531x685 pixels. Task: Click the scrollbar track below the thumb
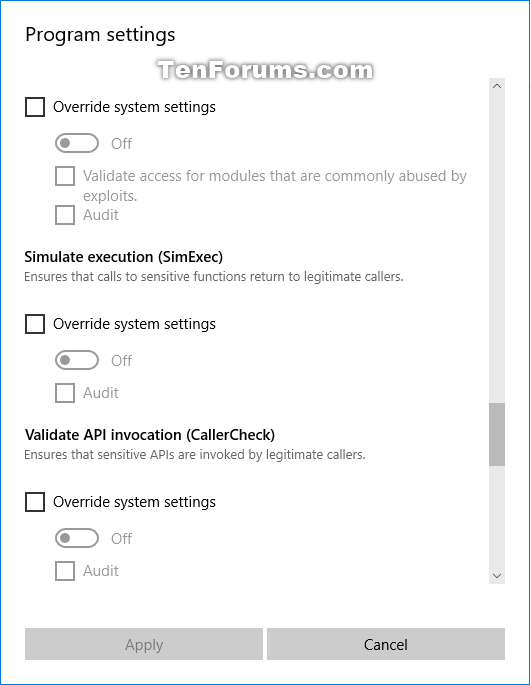[x=497, y=517]
